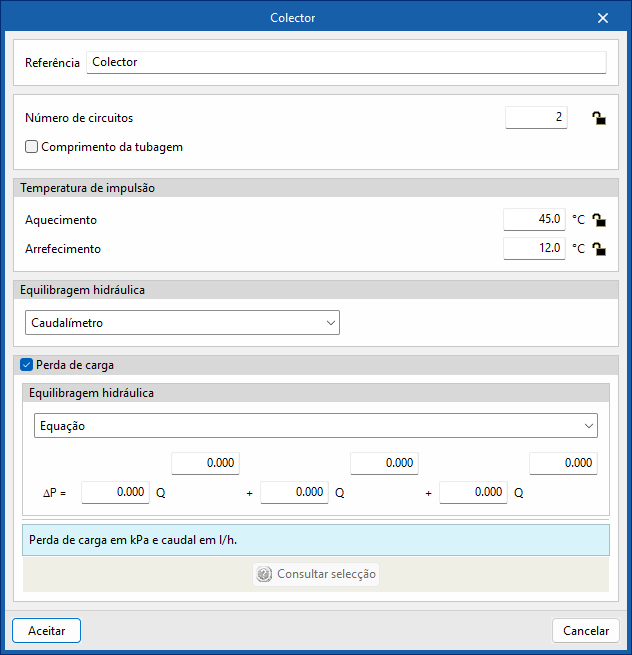Edit the Arrefecimento temperature value 12.0
Screen dimensions: 632x655
coord(534,249)
